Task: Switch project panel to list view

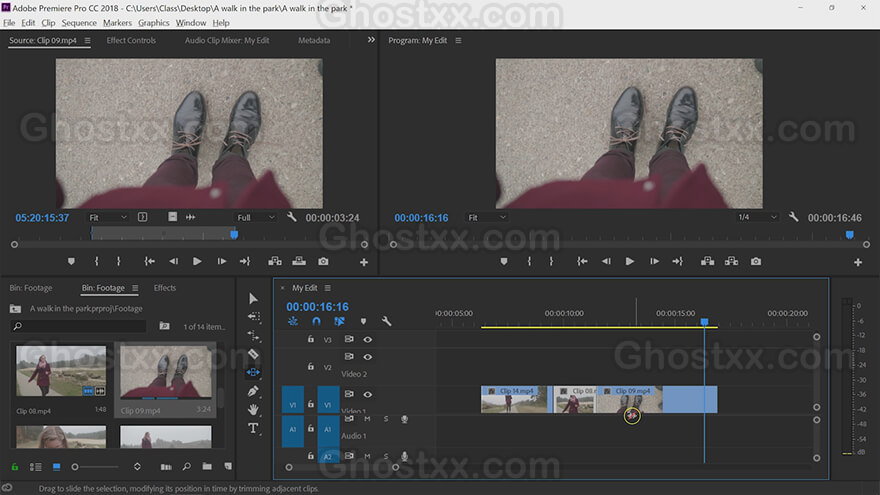Action: 35,467
